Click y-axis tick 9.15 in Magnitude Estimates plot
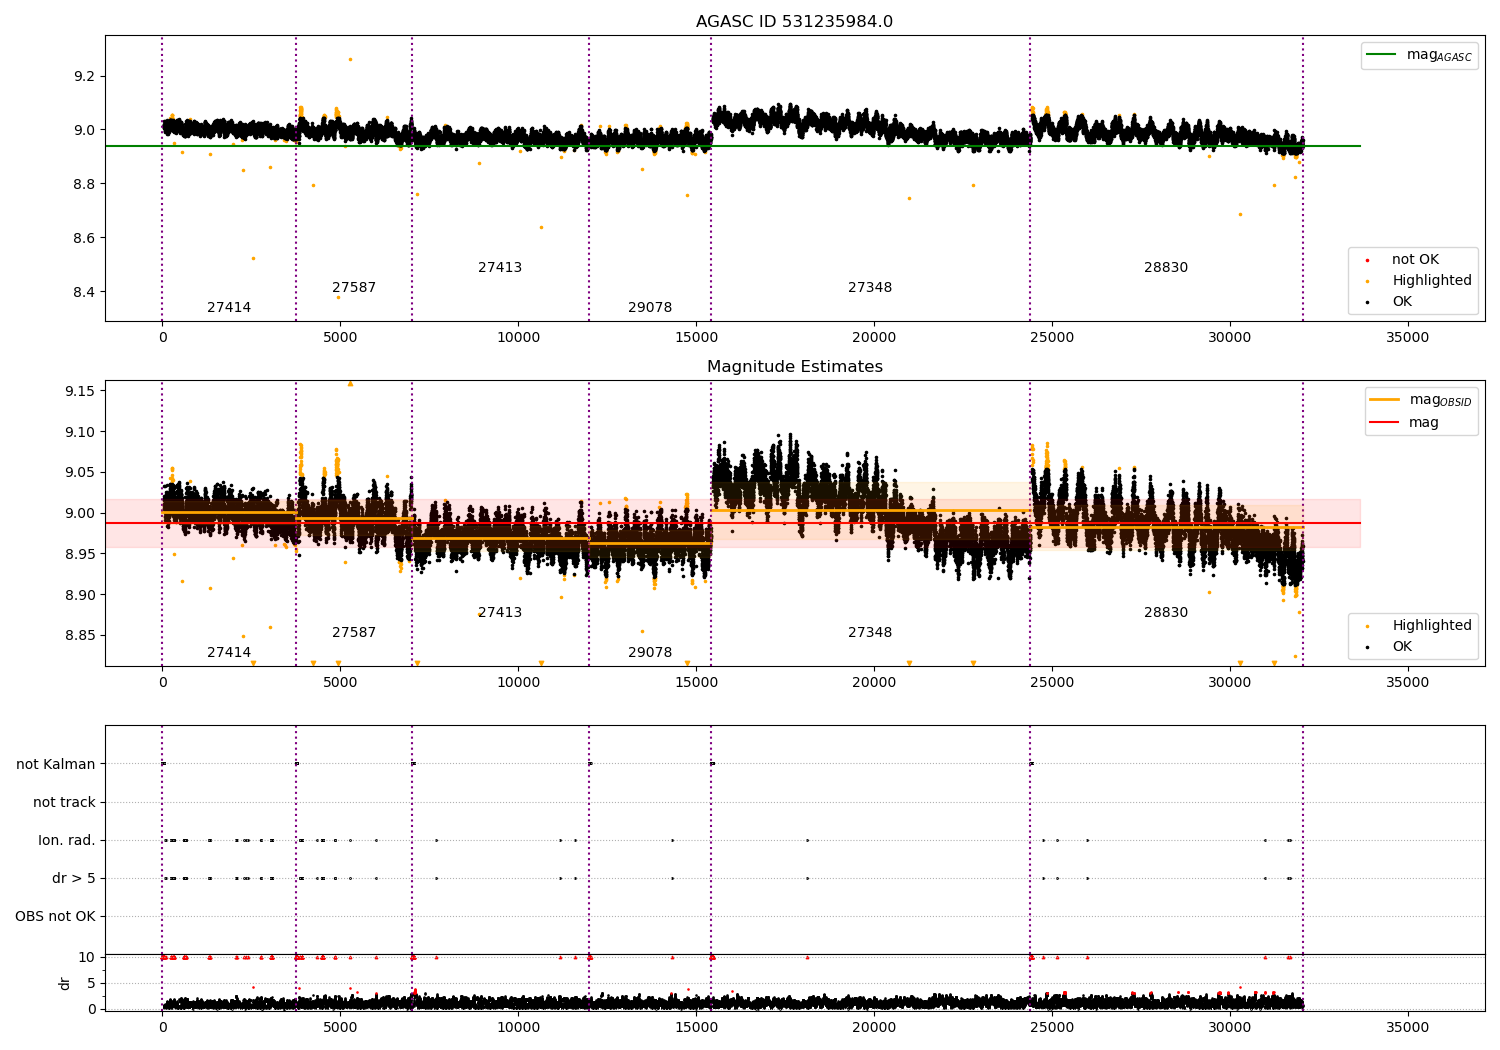Viewport: 1500px width, 1050px height. click(80, 391)
